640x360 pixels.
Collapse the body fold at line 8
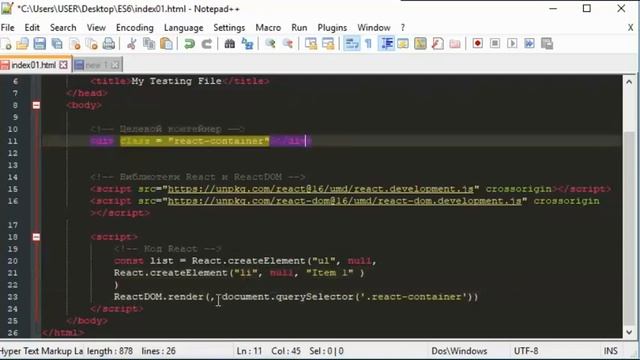click(36, 105)
